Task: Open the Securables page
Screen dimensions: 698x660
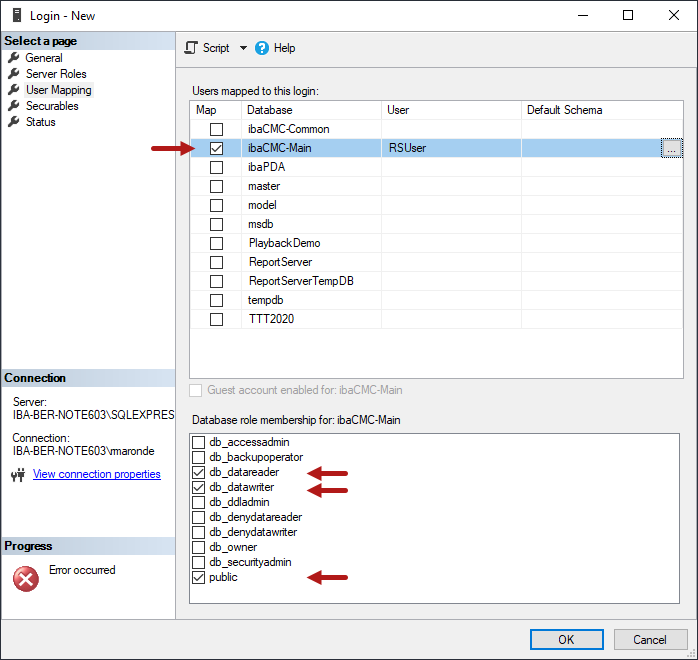Action: click(52, 106)
